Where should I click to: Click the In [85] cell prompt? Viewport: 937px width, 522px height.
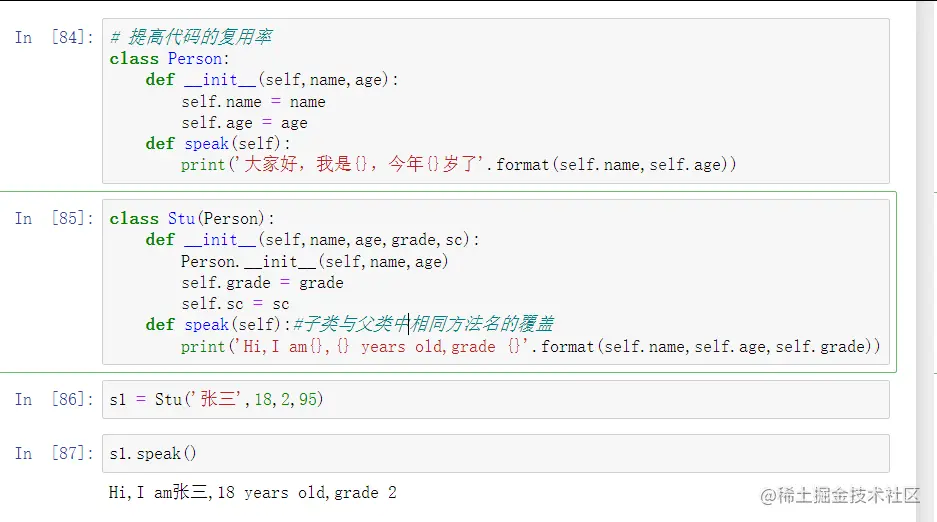(x=54, y=218)
